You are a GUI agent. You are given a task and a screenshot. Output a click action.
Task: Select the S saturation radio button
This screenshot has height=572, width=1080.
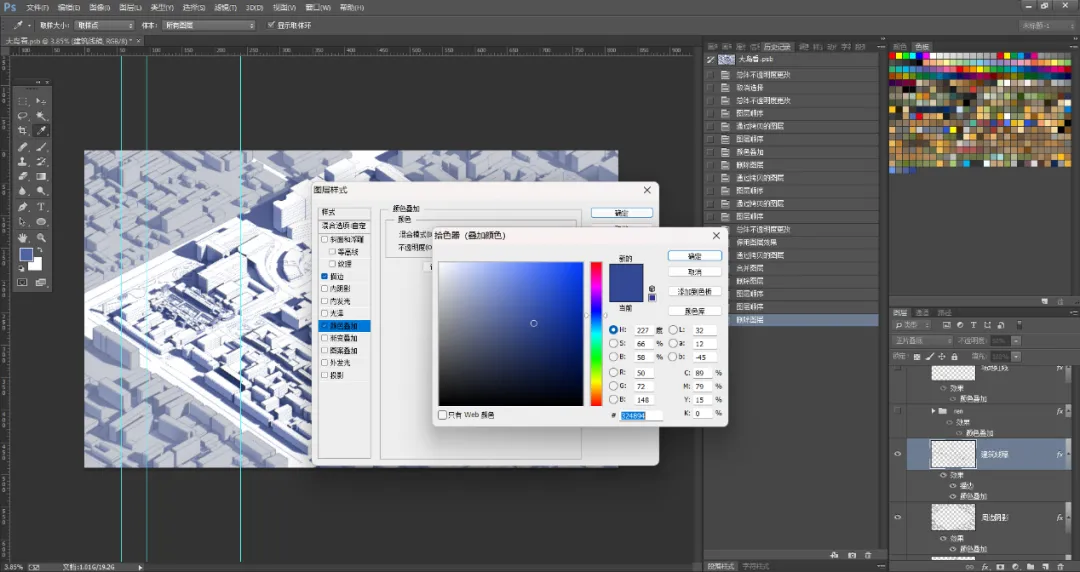click(613, 343)
